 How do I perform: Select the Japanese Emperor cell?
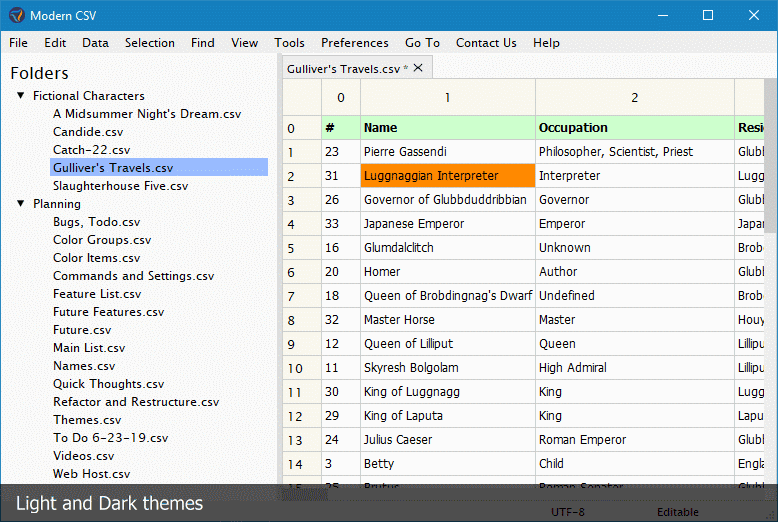(x=448, y=224)
